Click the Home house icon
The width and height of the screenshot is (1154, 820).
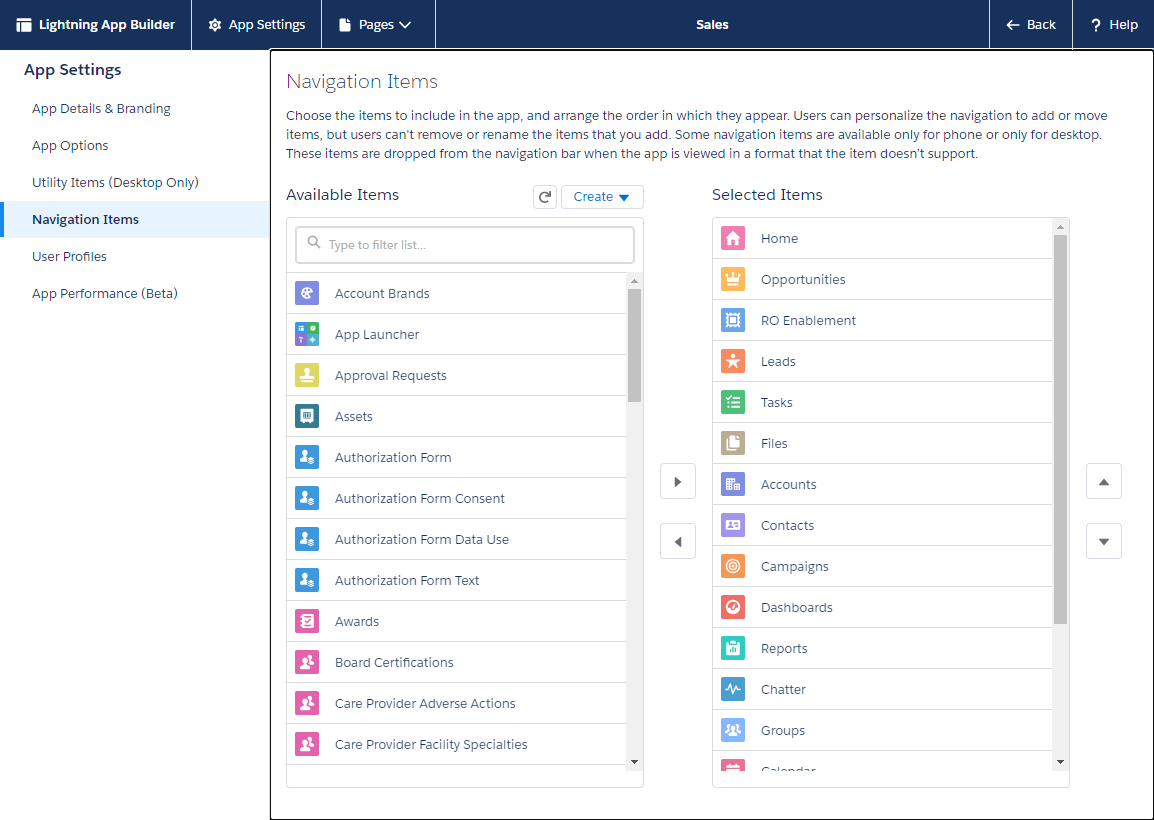point(733,238)
